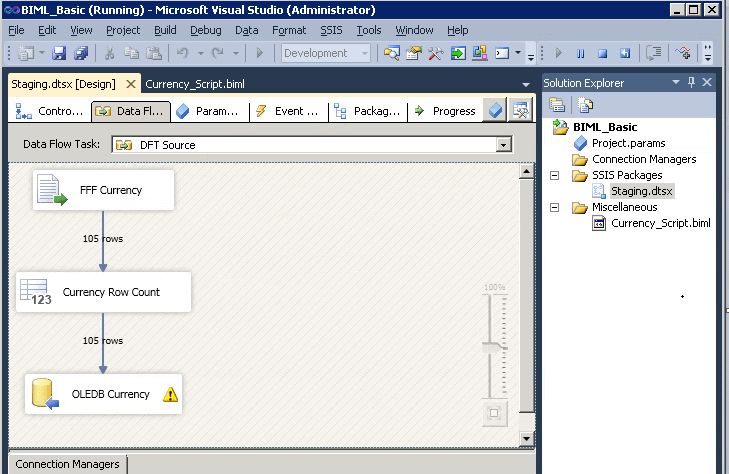
Task: Click the Properties Window toolbar icon
Action: pos(413,53)
